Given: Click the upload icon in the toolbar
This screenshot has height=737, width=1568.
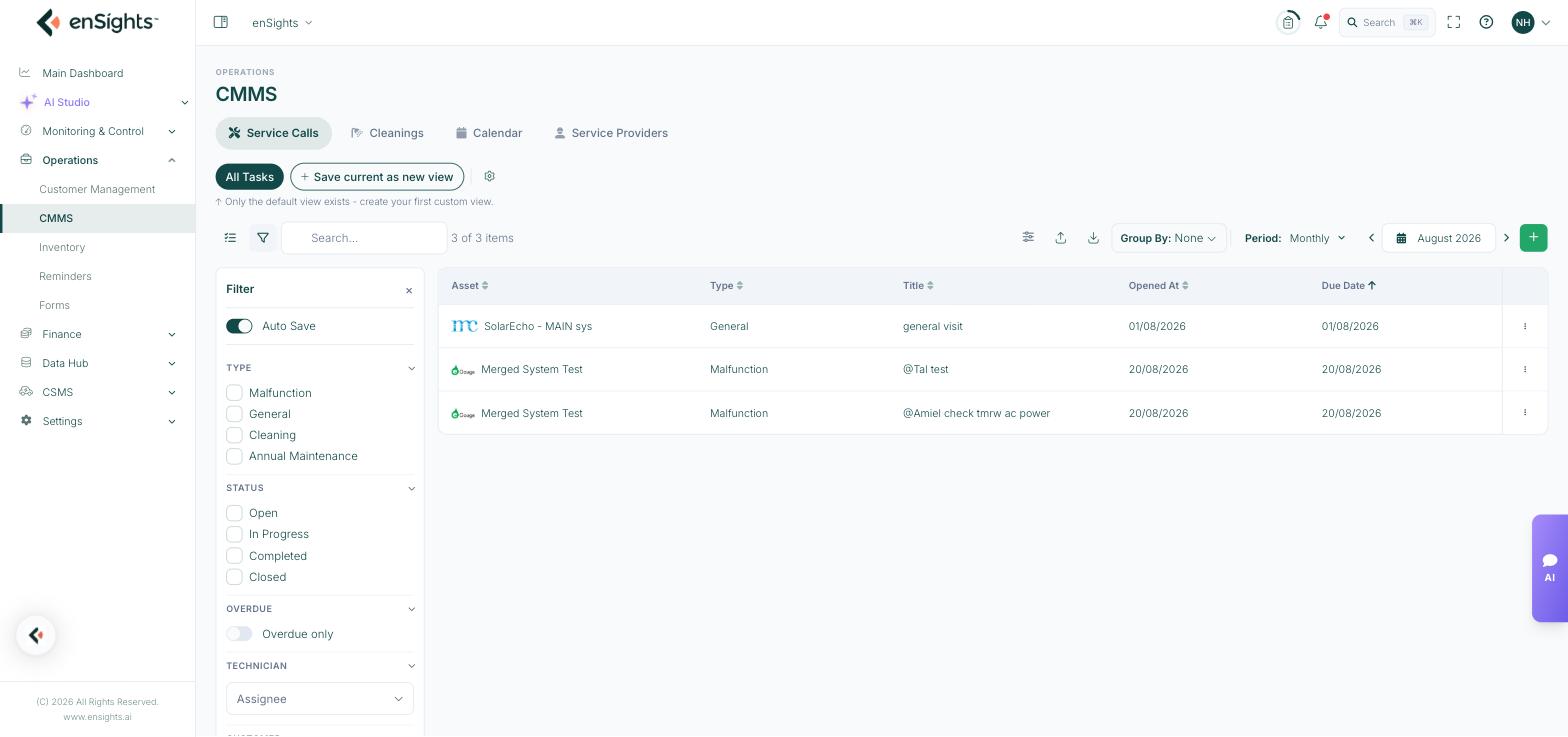Looking at the screenshot, I should 1061,237.
